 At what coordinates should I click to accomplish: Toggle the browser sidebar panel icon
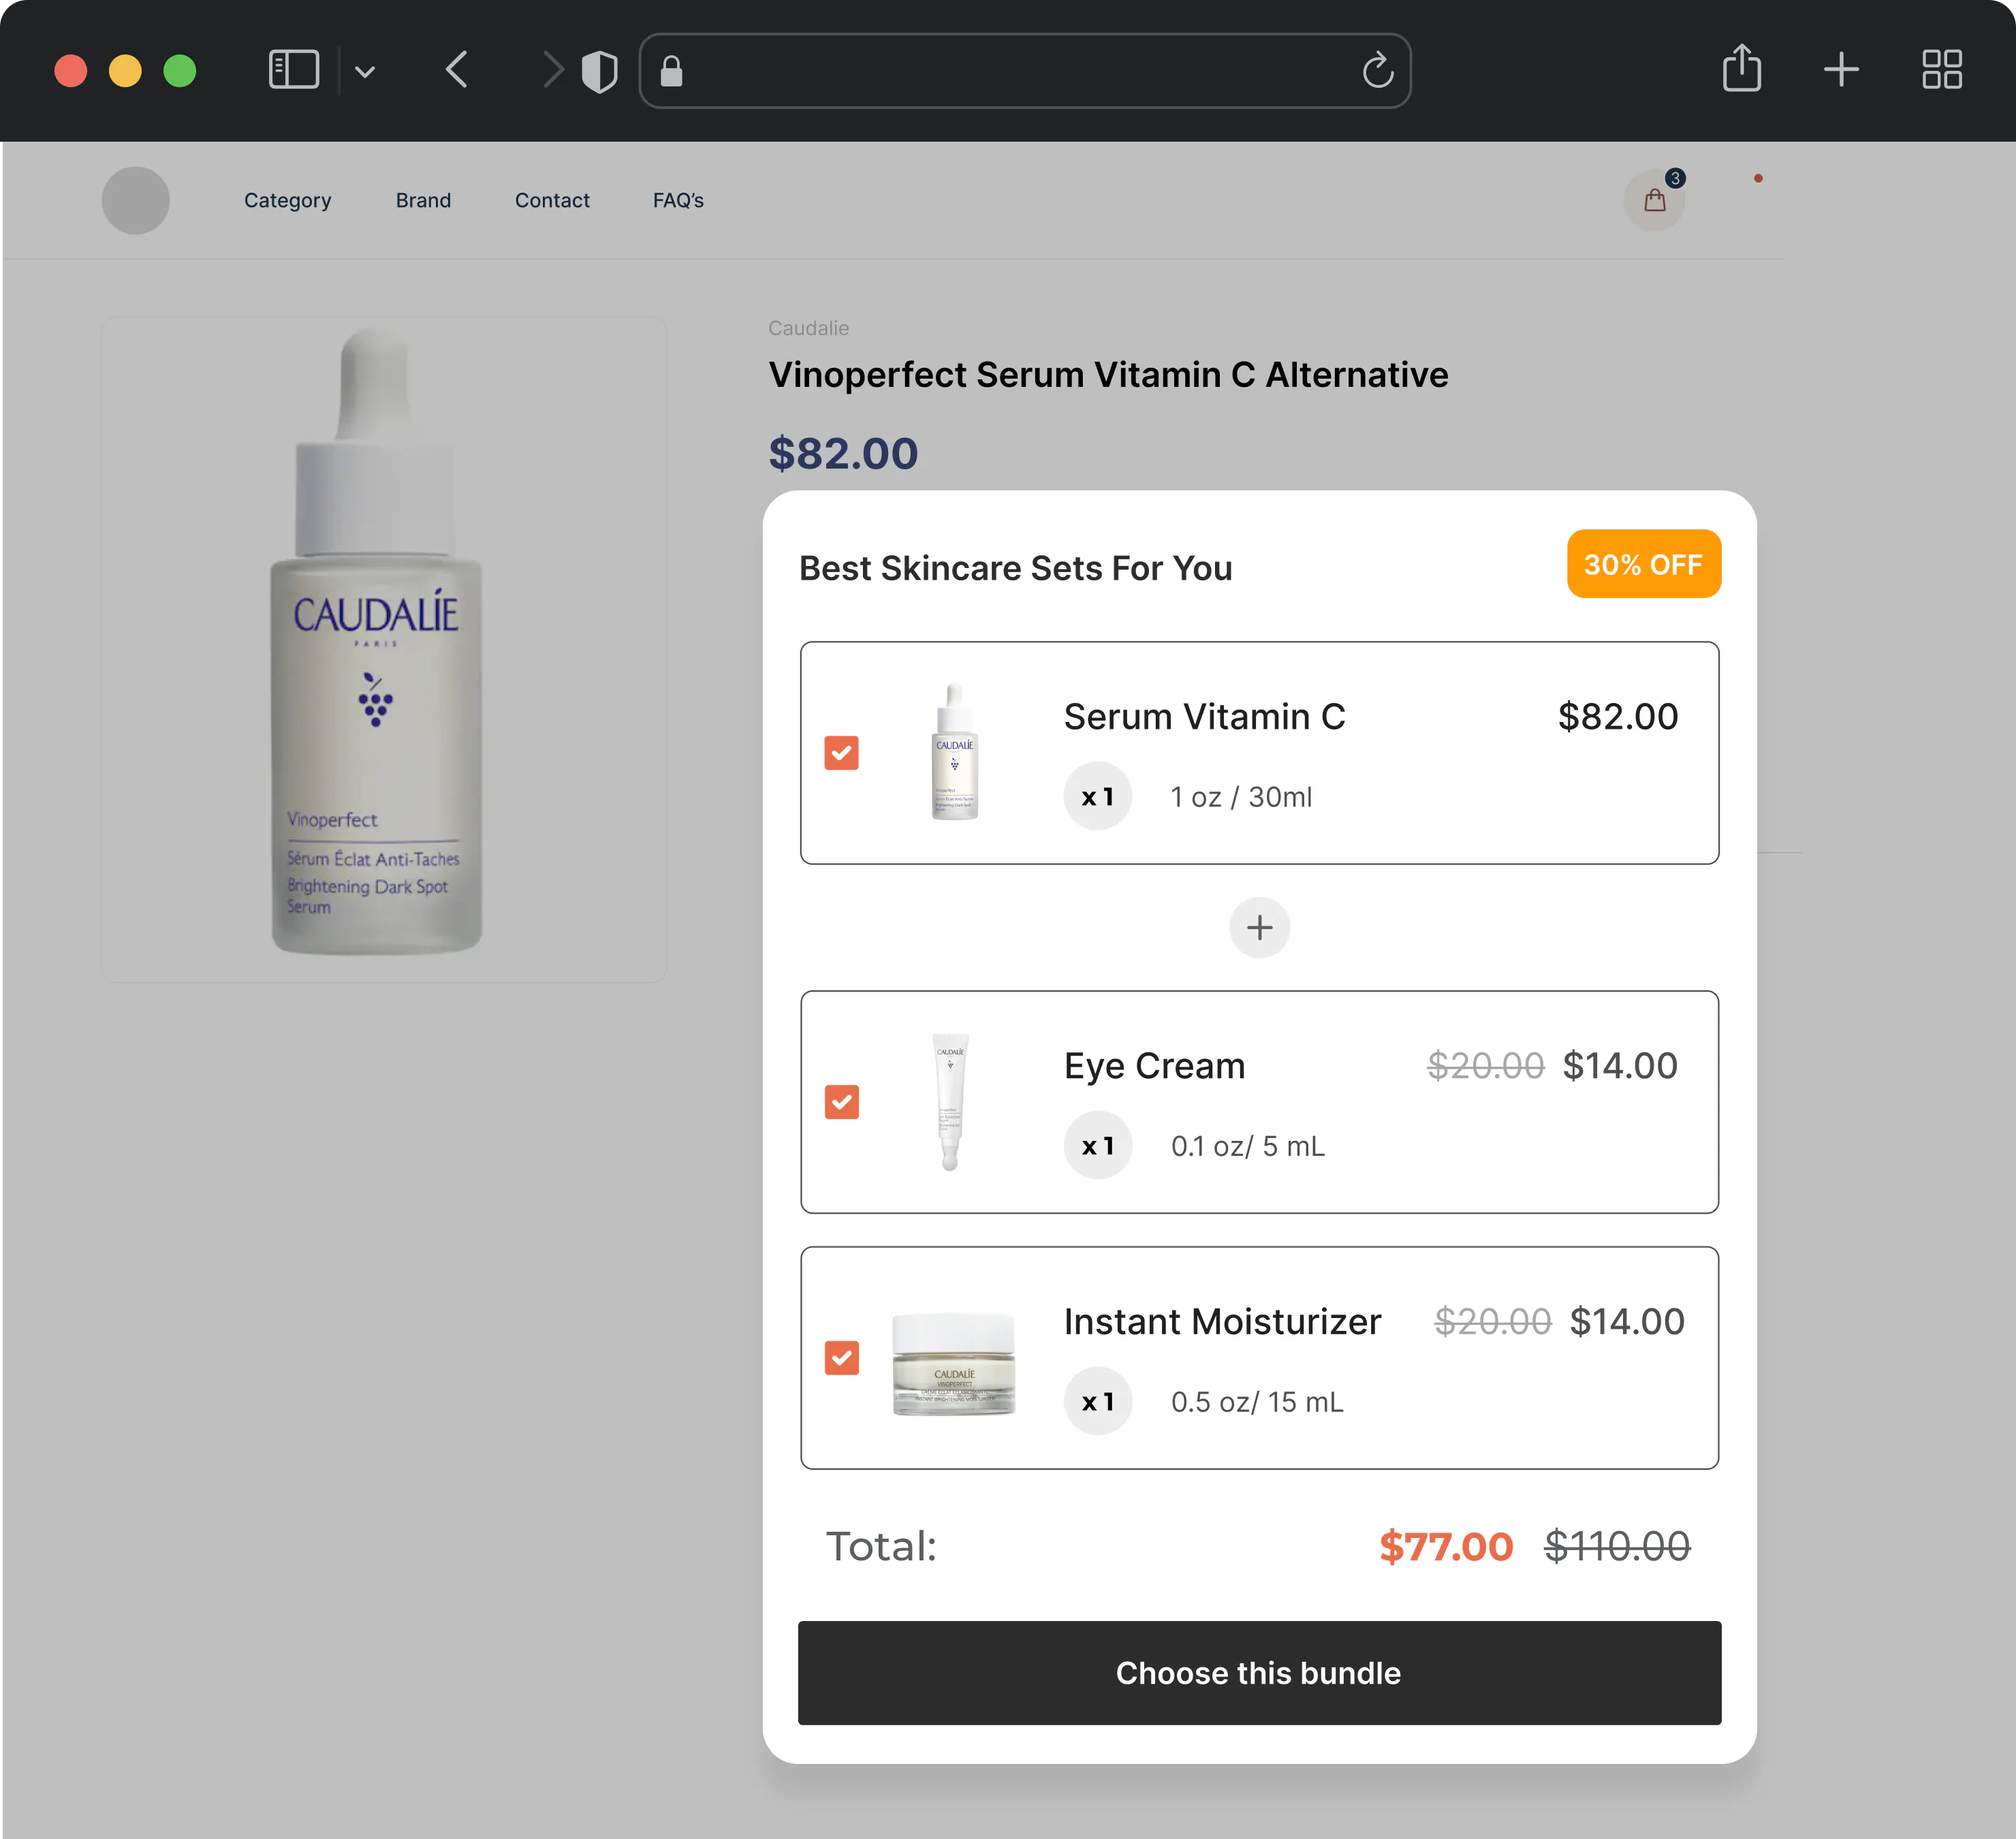coord(293,70)
